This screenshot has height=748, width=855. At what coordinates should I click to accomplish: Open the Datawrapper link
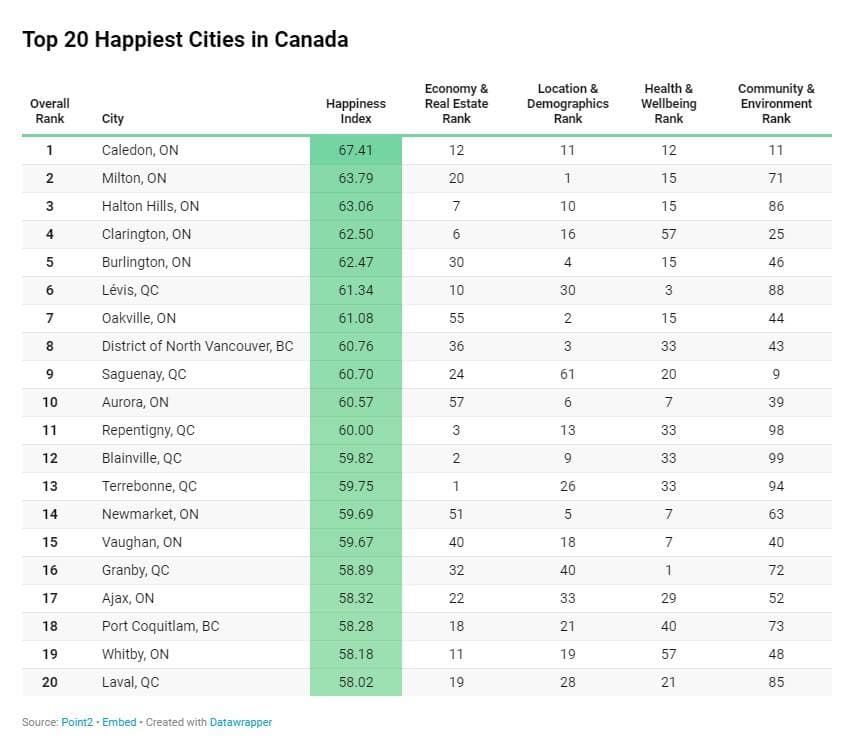(x=240, y=722)
